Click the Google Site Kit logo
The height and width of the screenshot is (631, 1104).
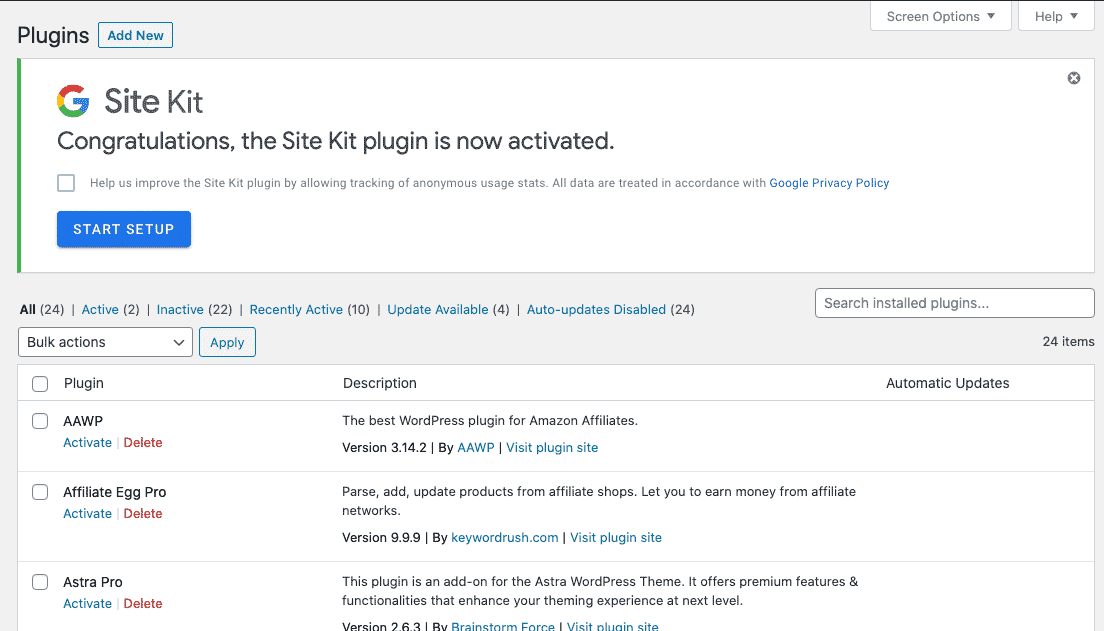tap(72, 101)
